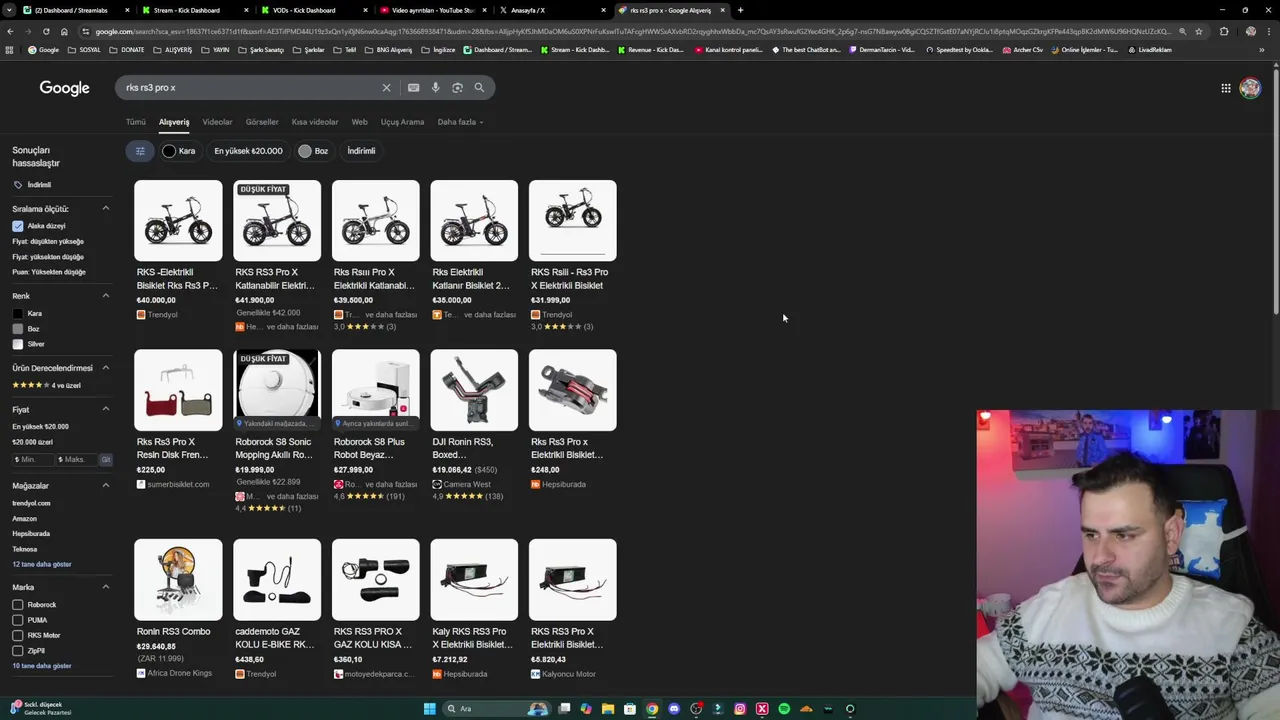This screenshot has width=1280, height=720.
Task: Click the Google logo
Action: [64, 88]
